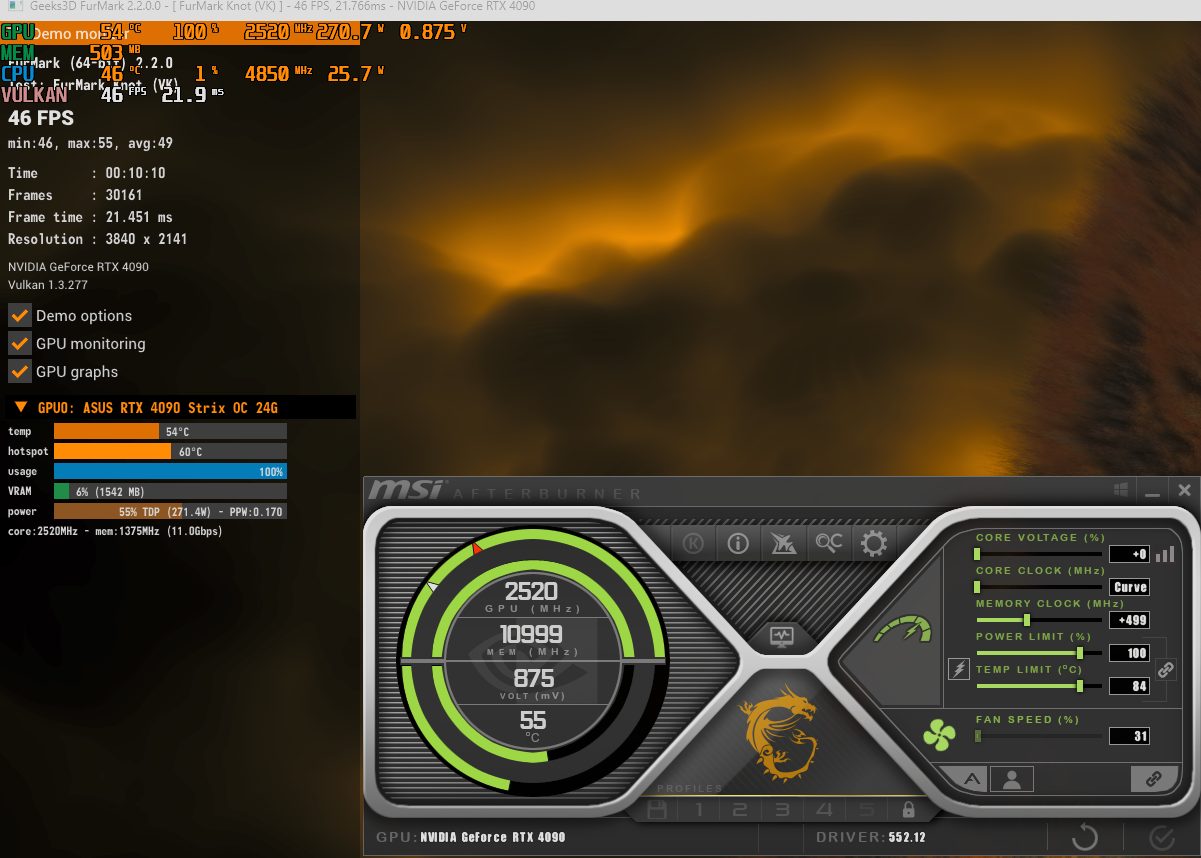The height and width of the screenshot is (858, 1201).
Task: Reset Afterburner settings to default
Action: (1085, 837)
